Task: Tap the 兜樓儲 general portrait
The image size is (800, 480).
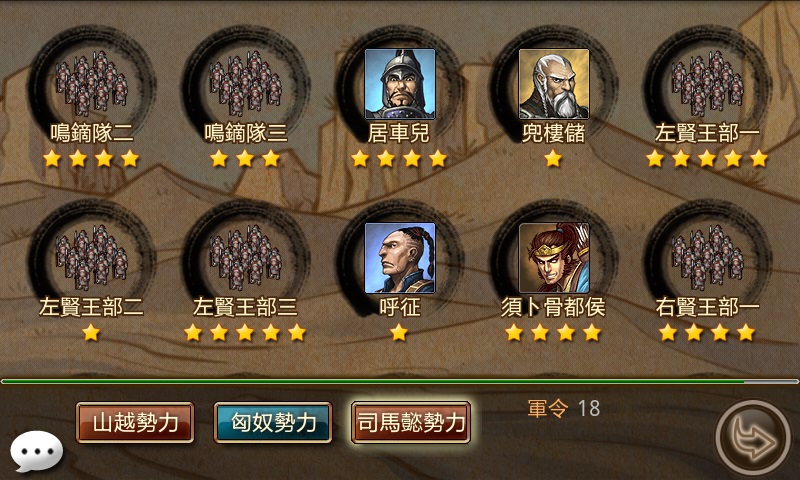Action: point(554,84)
